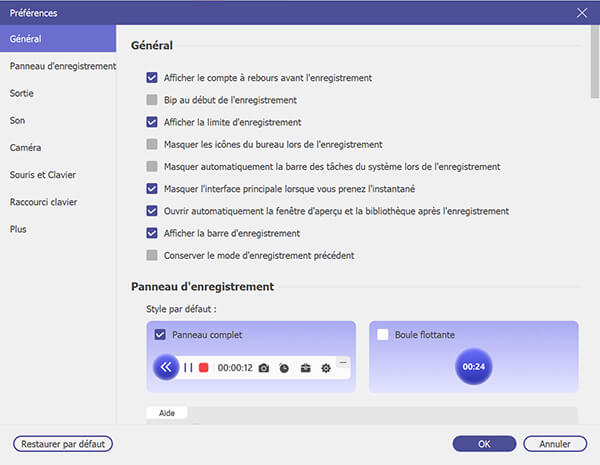Click the camera snapshot icon
The image size is (600, 465).
pos(264,368)
